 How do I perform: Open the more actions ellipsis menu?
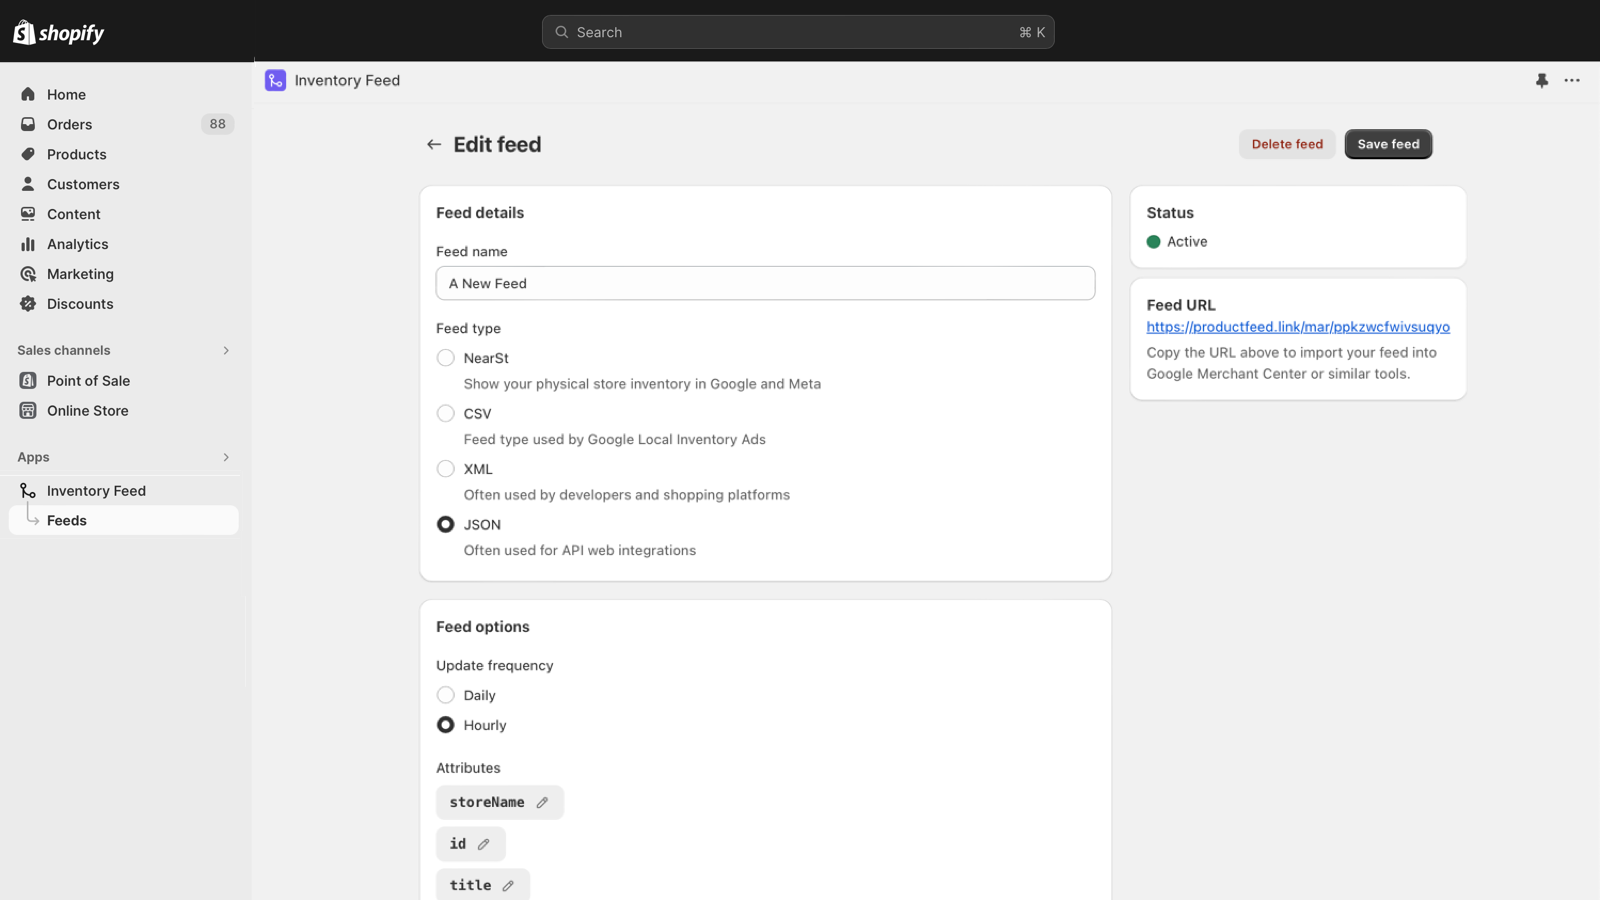[x=1571, y=80]
